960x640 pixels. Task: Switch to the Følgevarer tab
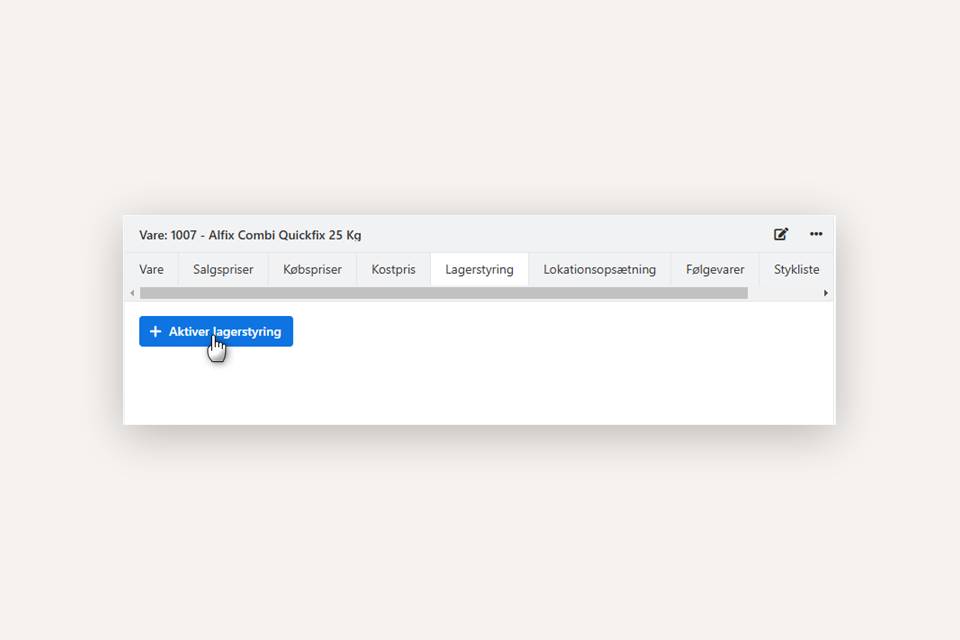pyautogui.click(x=715, y=269)
